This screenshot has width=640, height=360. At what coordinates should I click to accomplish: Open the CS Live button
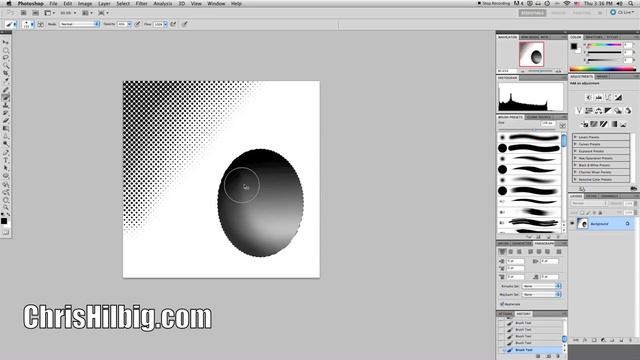622,13
